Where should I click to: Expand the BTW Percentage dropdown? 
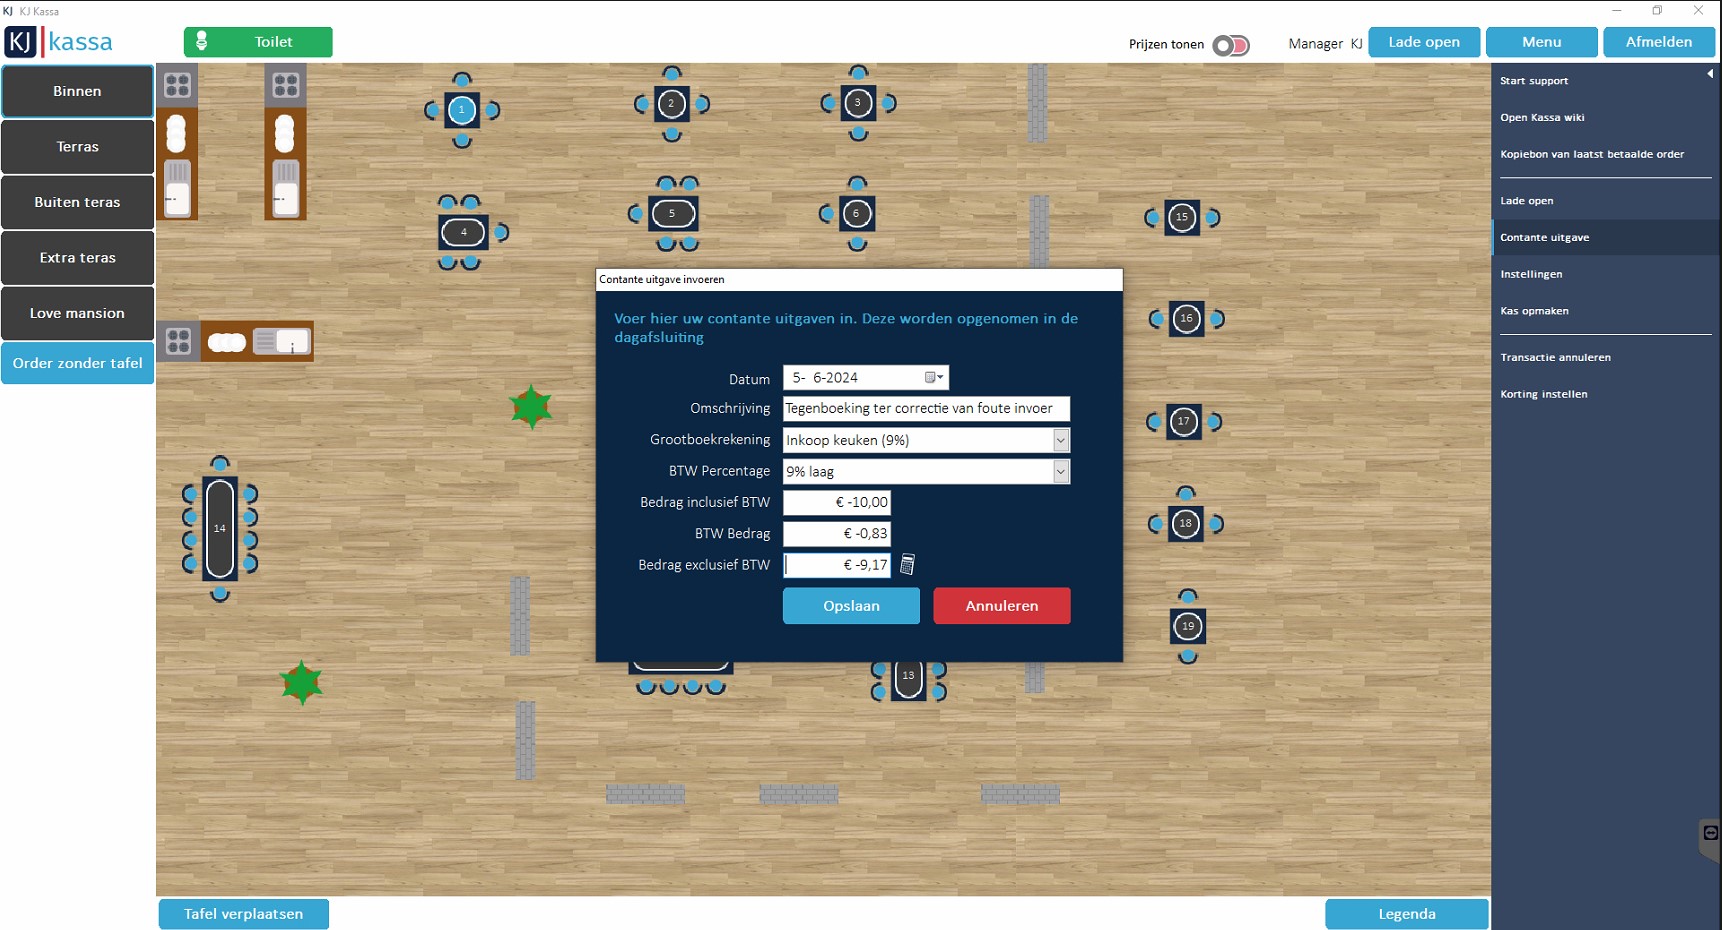1060,471
